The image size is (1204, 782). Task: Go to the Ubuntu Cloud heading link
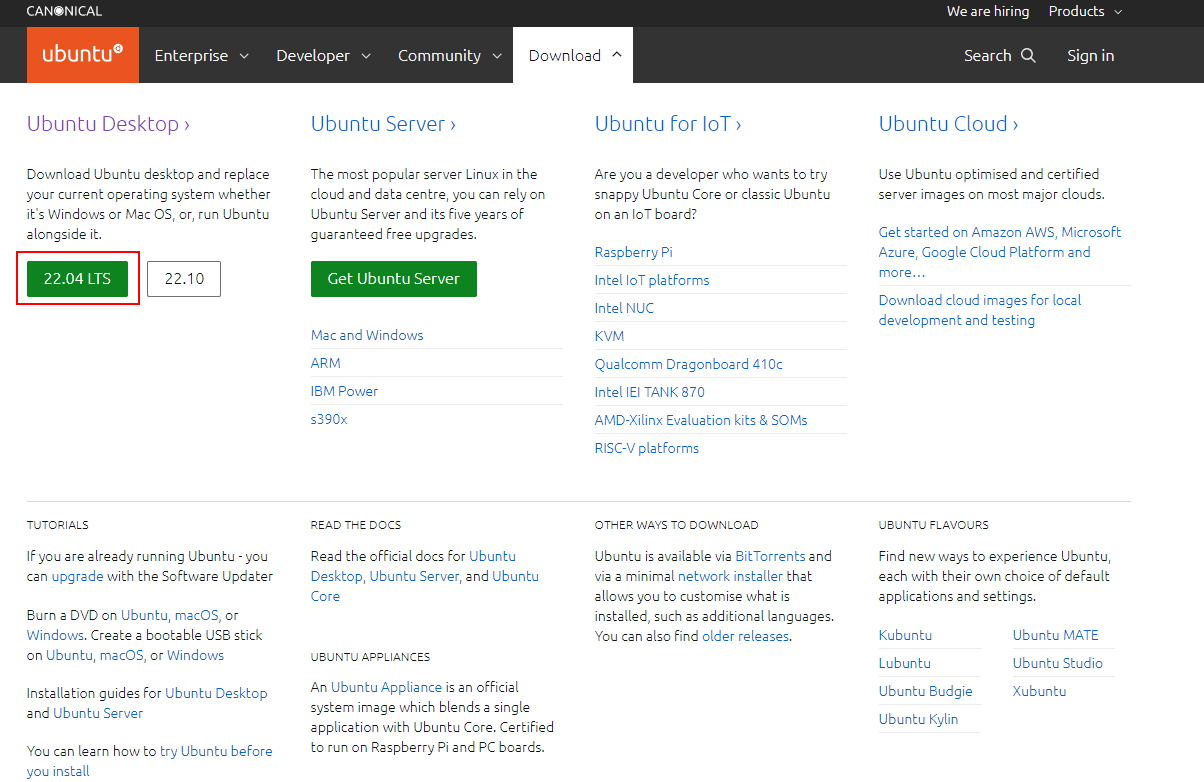coord(948,124)
